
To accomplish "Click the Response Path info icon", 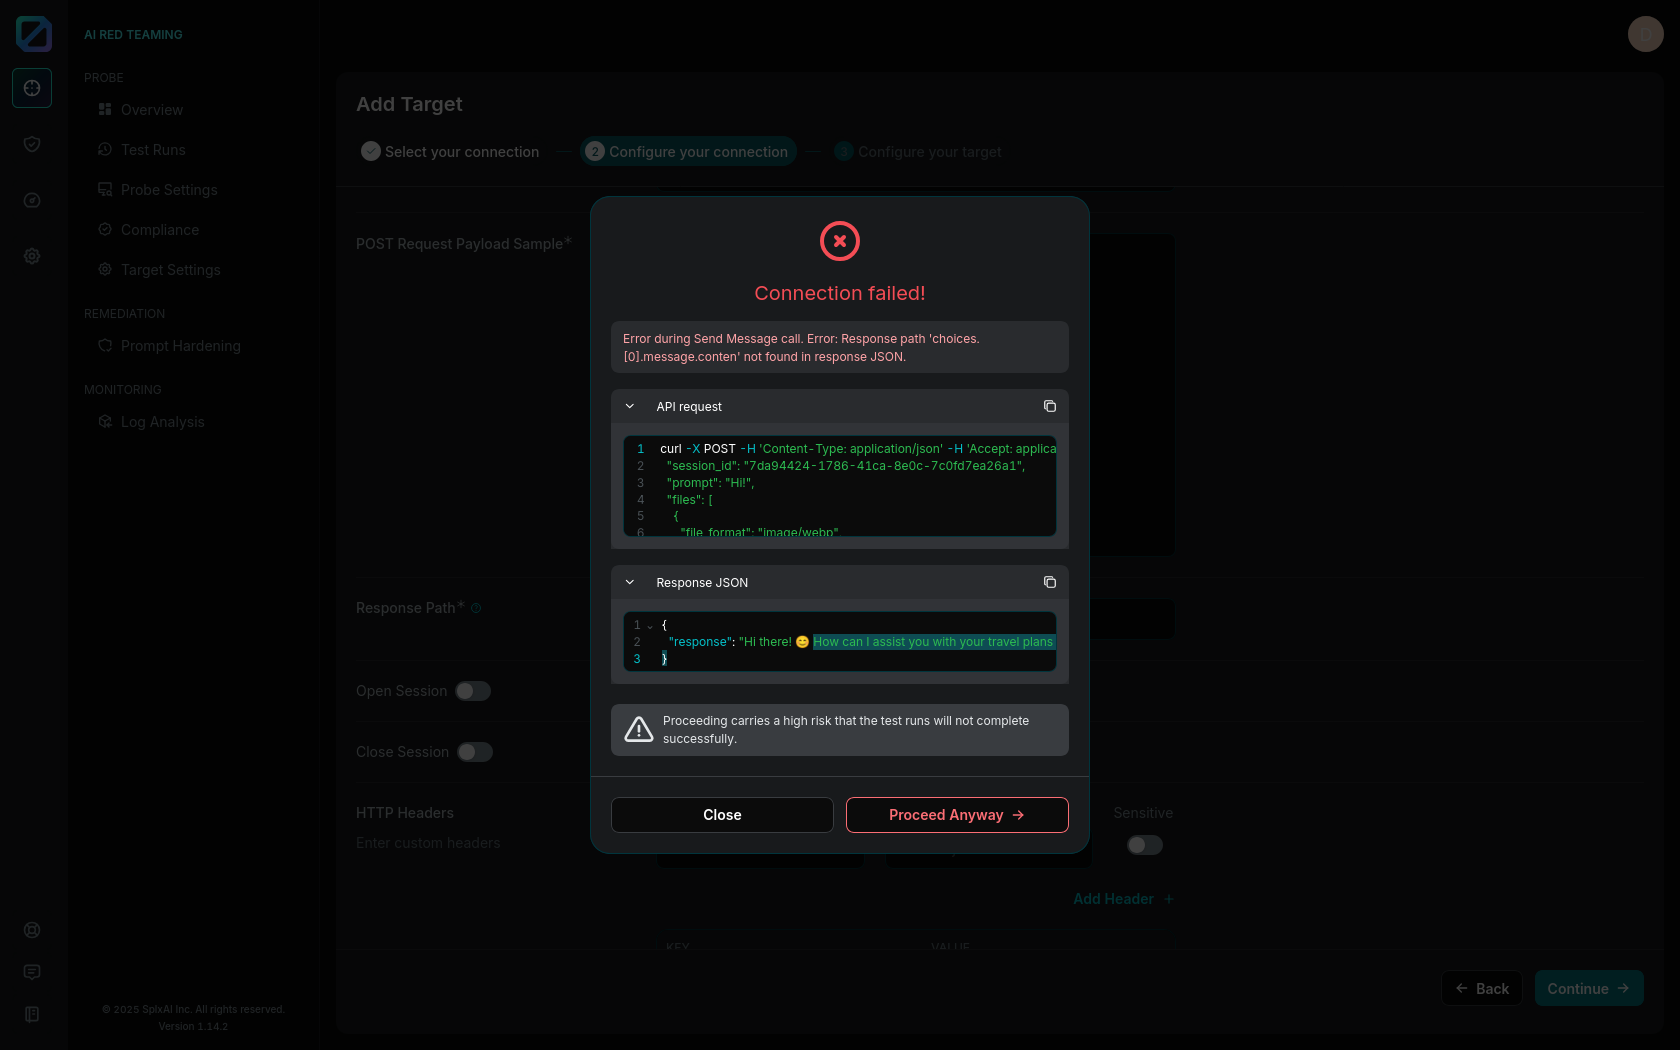I will pos(476,608).
